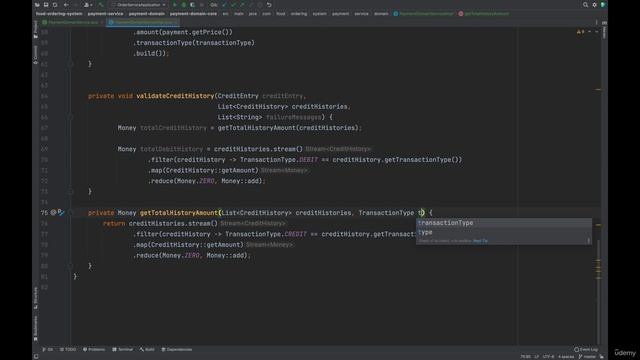This screenshot has width=640, height=360.
Task: Click the Next Tip link in completion popup
Action: pyautogui.click(x=480, y=241)
